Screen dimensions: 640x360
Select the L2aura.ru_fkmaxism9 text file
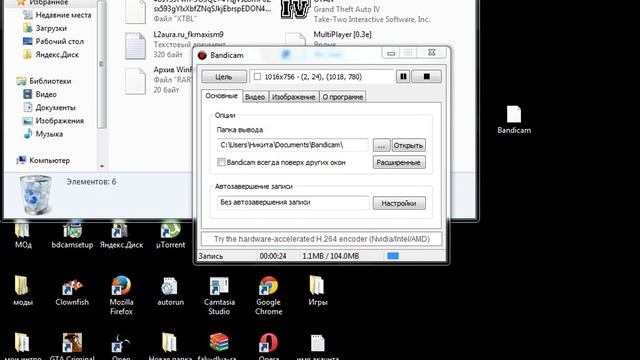pos(175,44)
